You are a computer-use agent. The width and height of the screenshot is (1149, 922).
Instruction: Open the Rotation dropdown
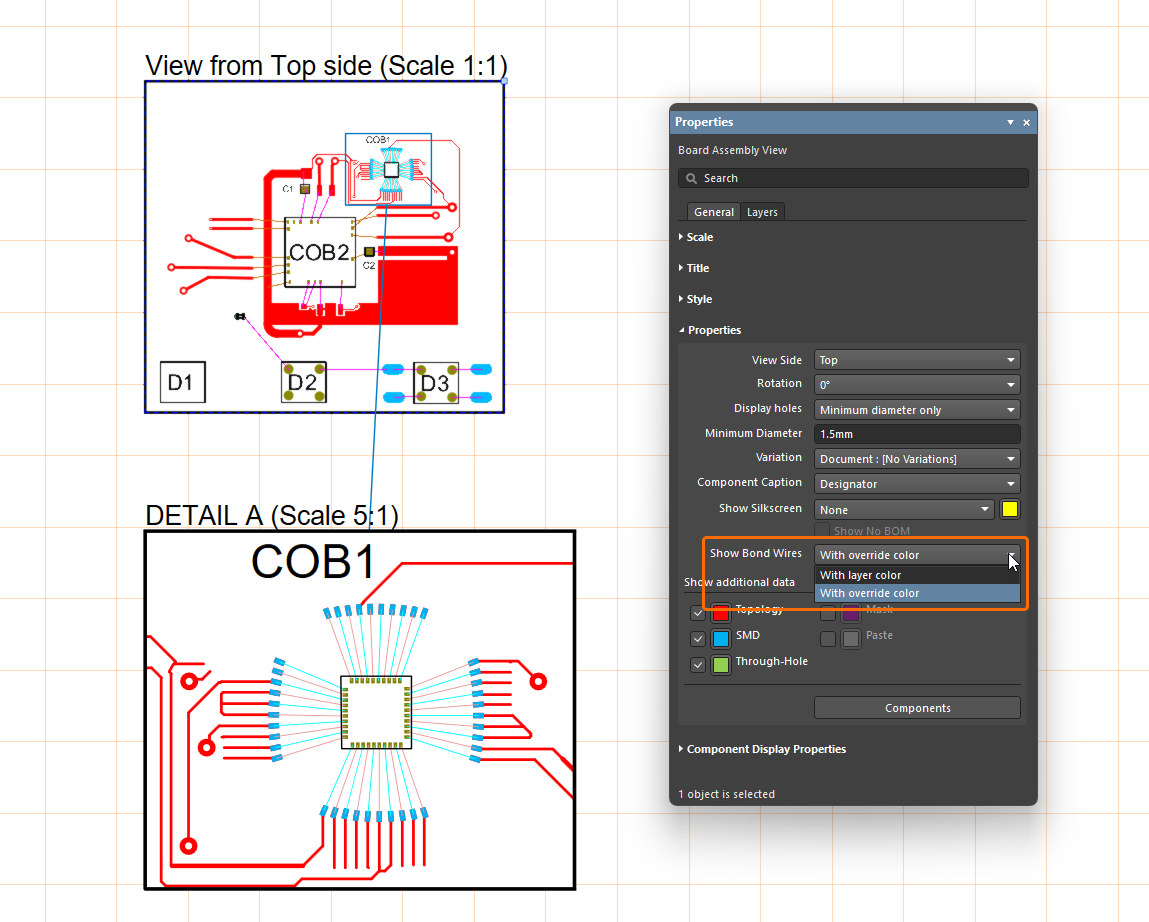(917, 384)
